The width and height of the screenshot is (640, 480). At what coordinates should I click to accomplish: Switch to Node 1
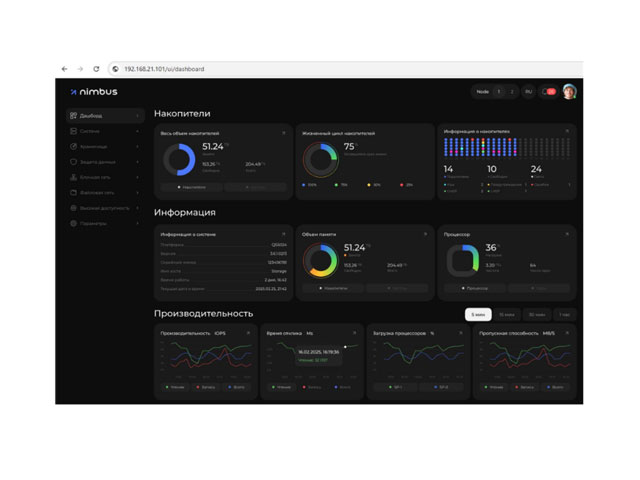pos(499,92)
